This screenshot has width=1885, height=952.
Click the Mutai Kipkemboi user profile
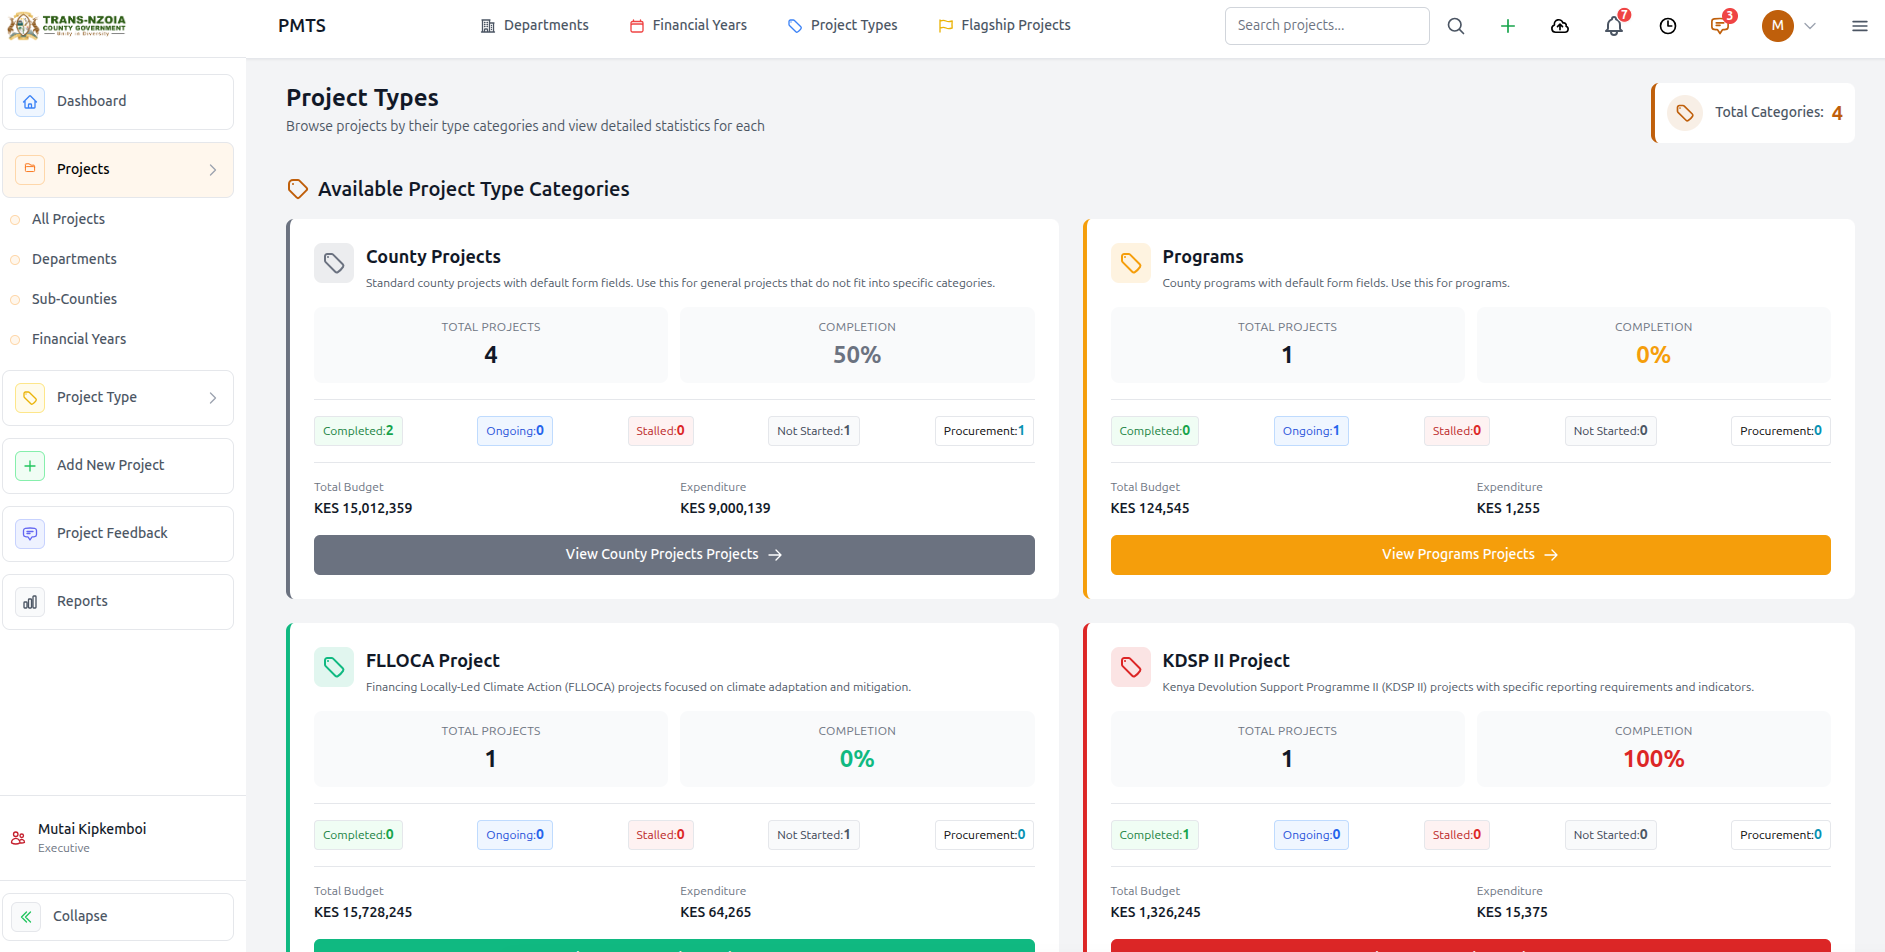92,838
